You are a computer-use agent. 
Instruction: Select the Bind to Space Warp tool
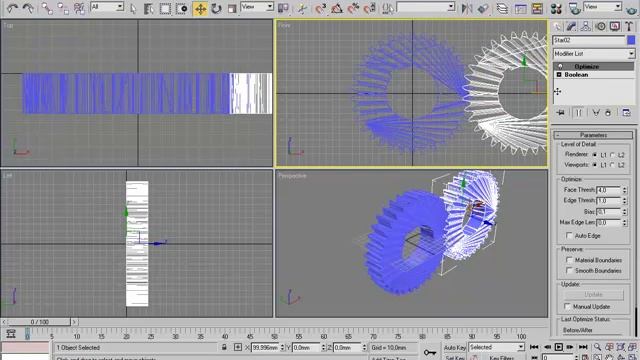point(79,8)
